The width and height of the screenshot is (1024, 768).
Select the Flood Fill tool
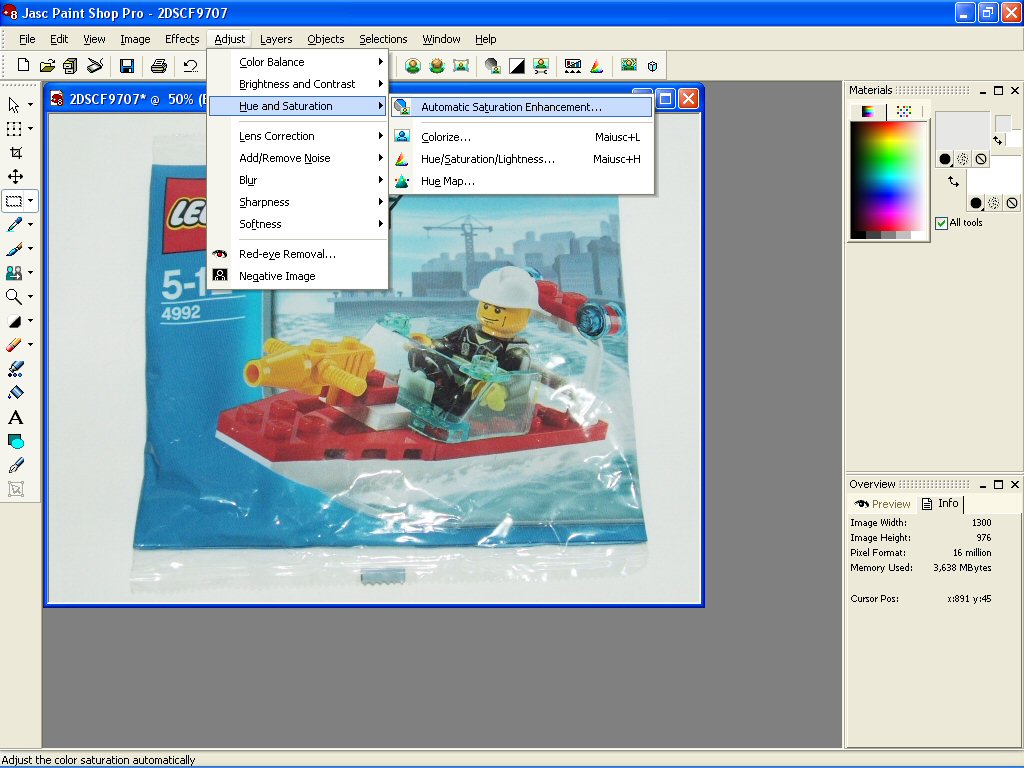[15, 393]
